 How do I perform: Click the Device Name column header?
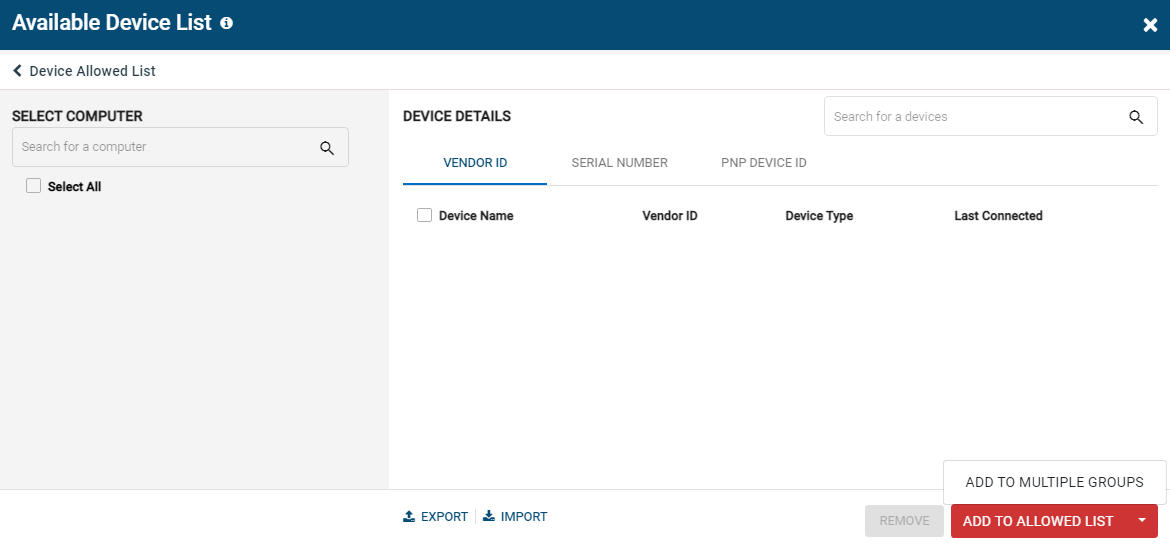(x=476, y=216)
